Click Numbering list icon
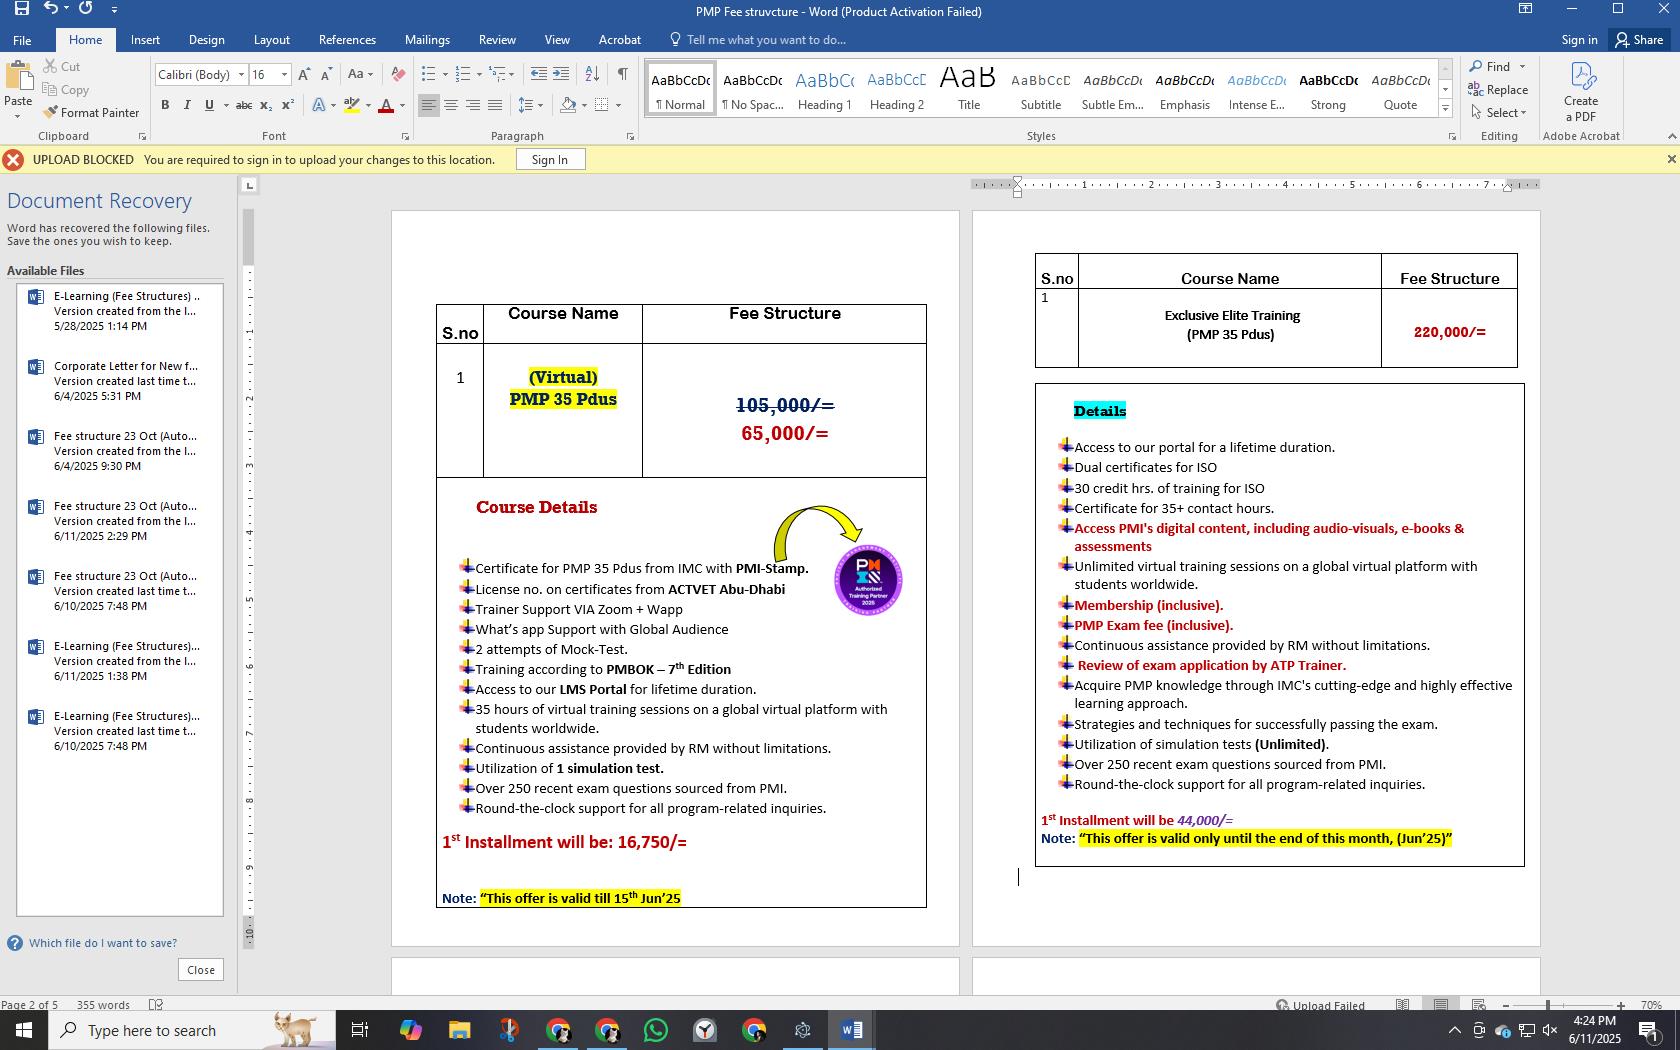Viewport: 1680px width, 1050px height. (x=462, y=74)
